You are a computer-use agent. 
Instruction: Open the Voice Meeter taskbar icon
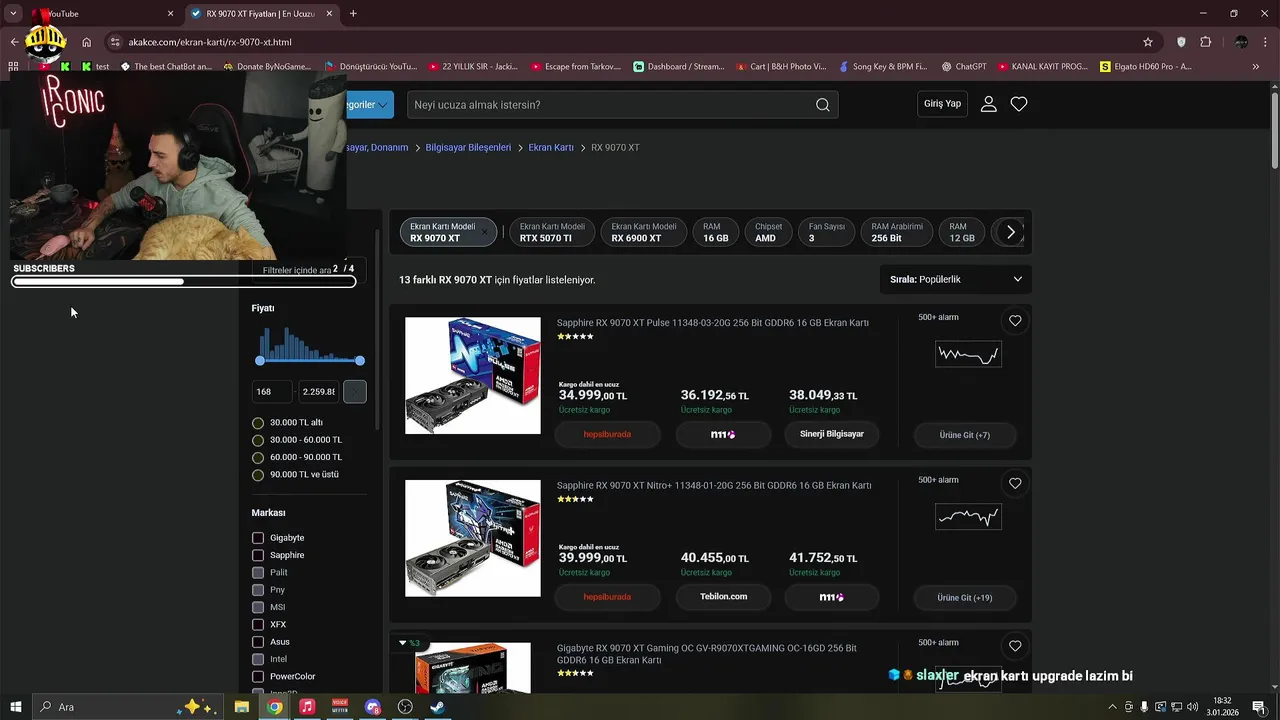340,707
